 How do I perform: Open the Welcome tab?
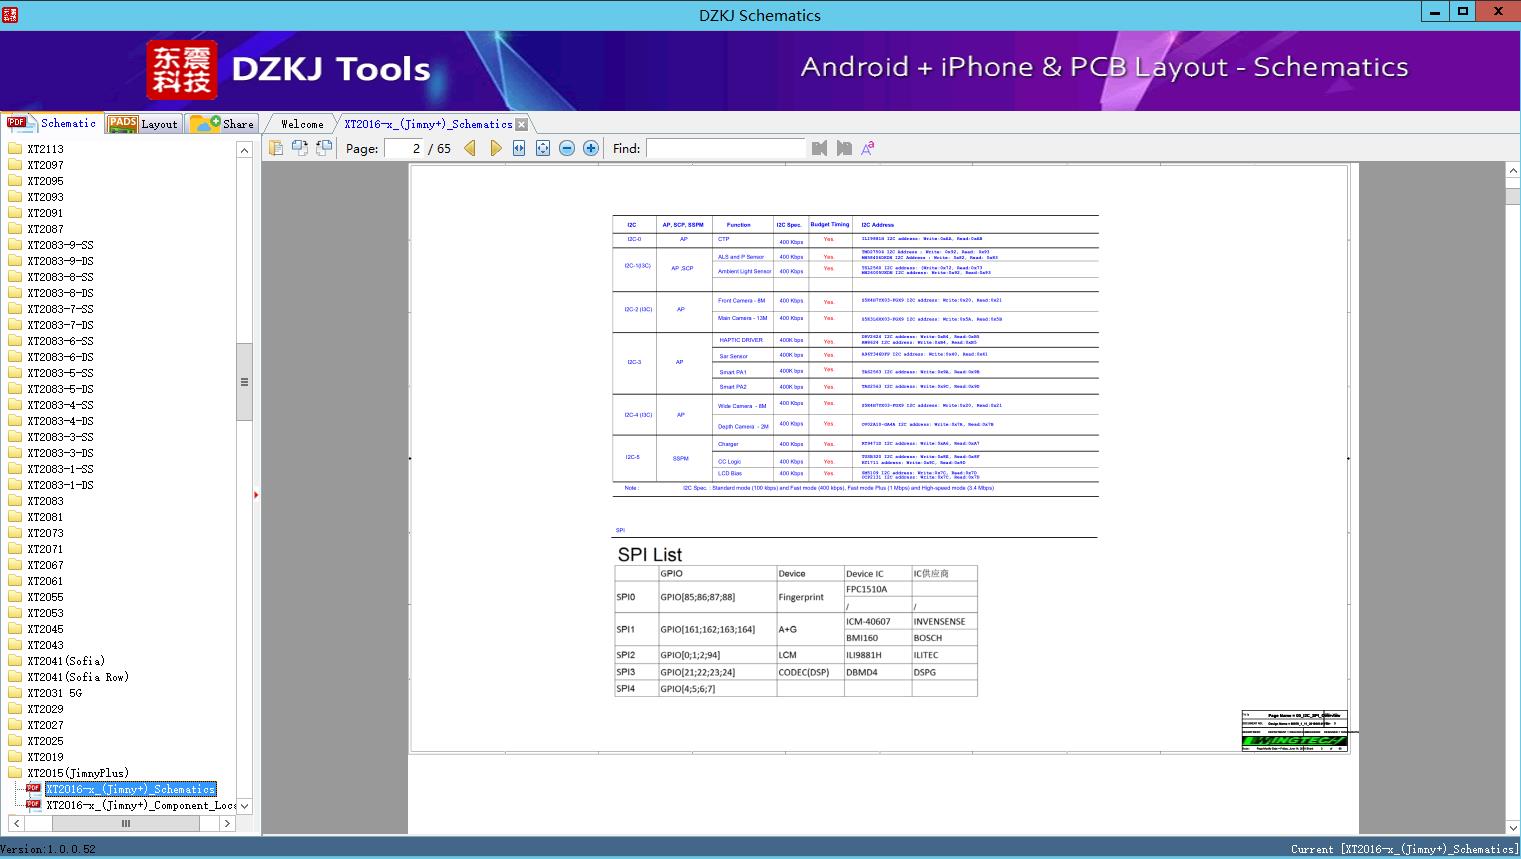301,124
